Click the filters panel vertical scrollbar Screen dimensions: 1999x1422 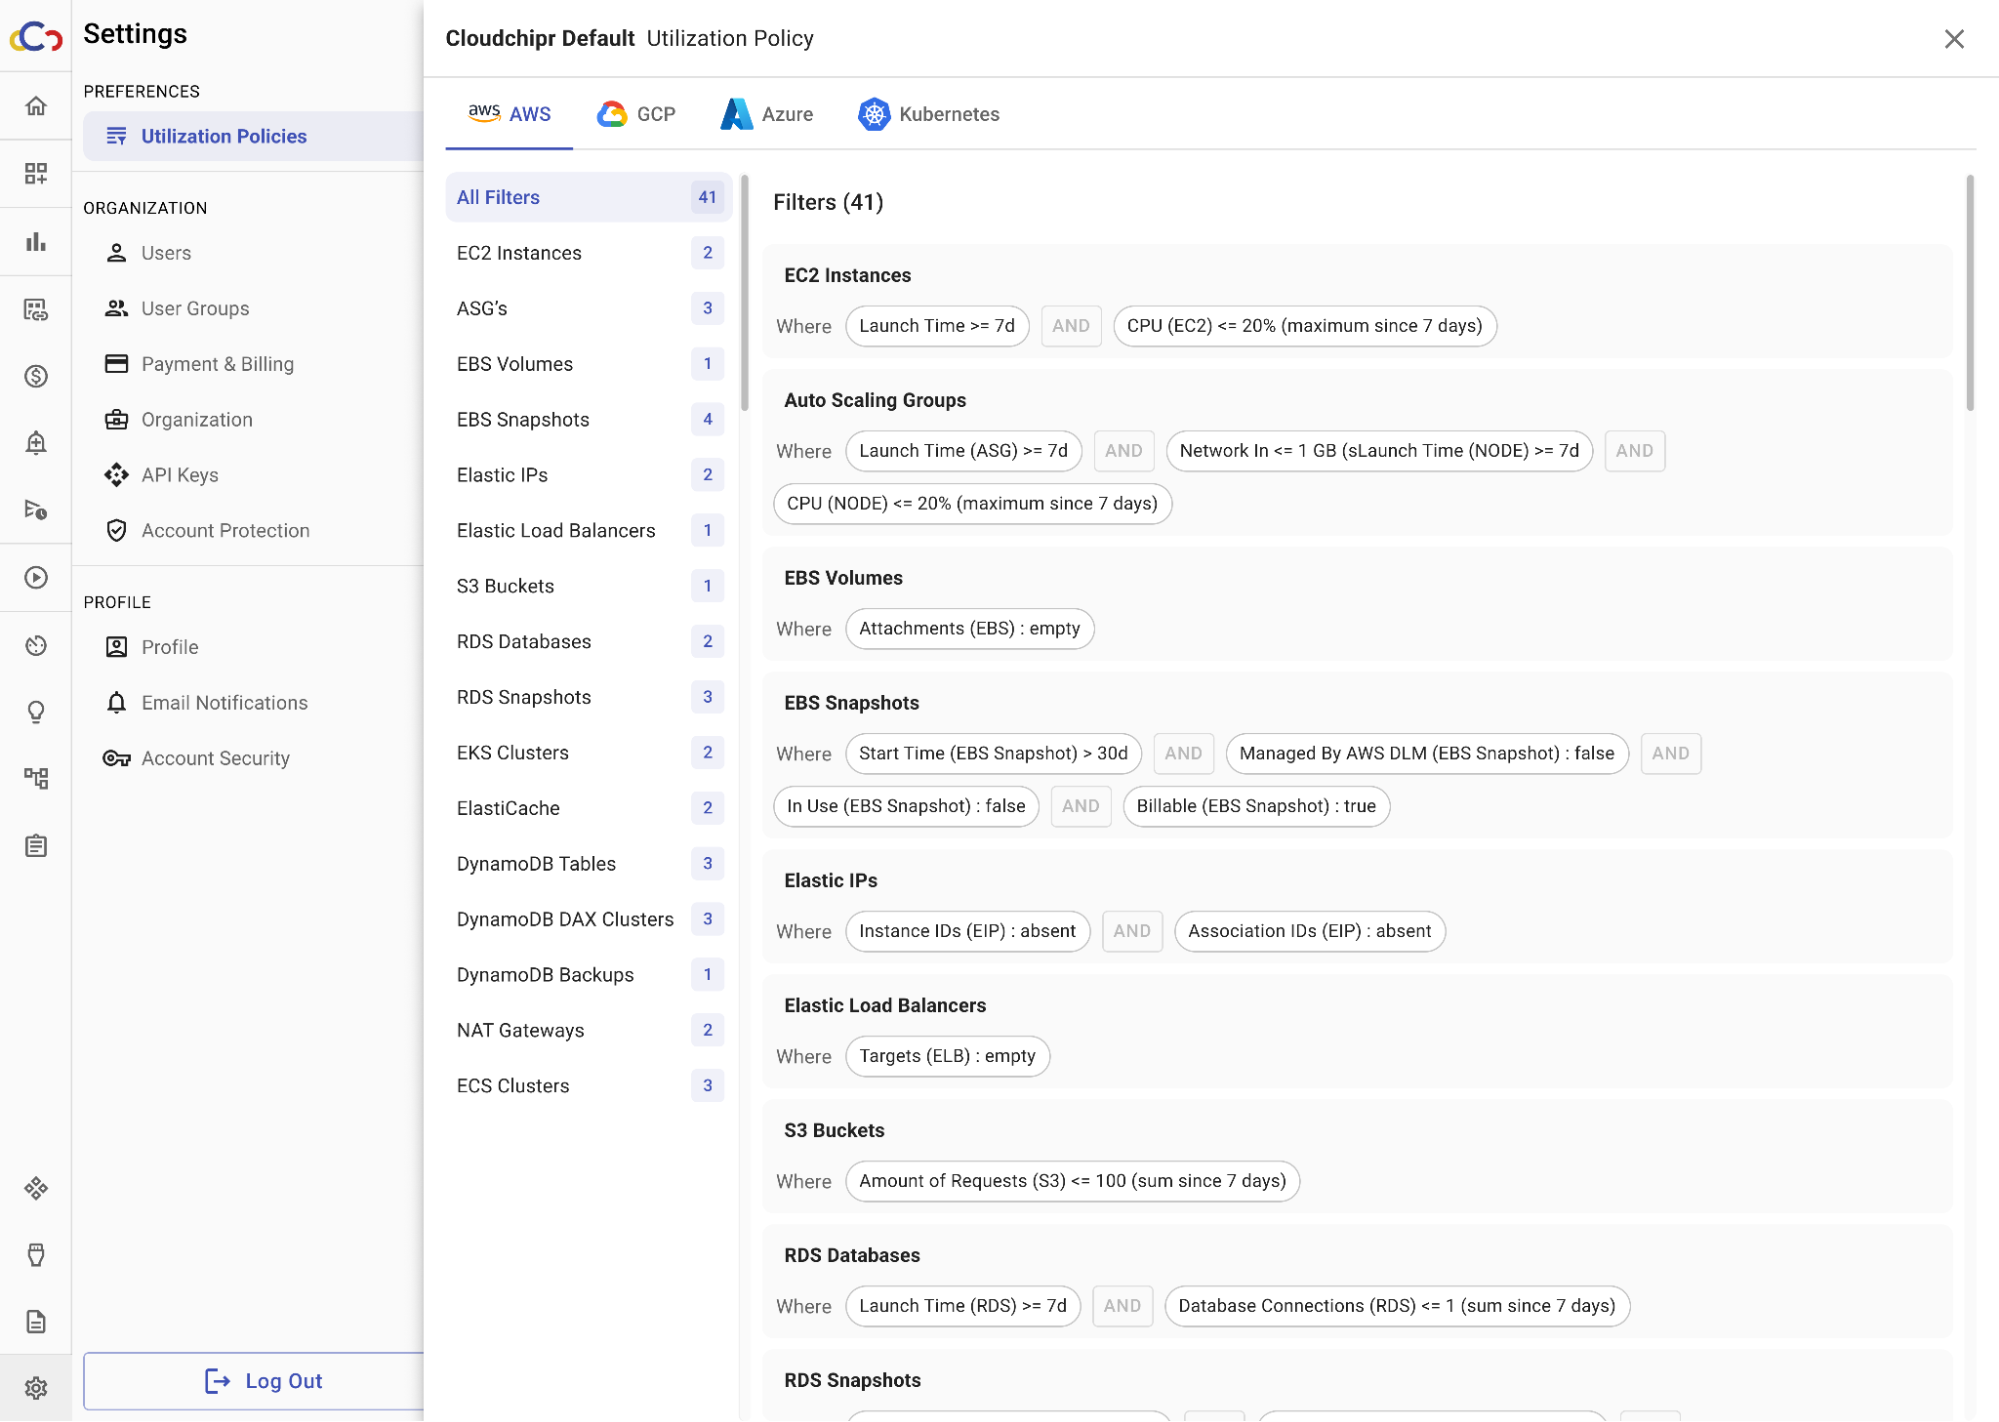pos(1969,293)
